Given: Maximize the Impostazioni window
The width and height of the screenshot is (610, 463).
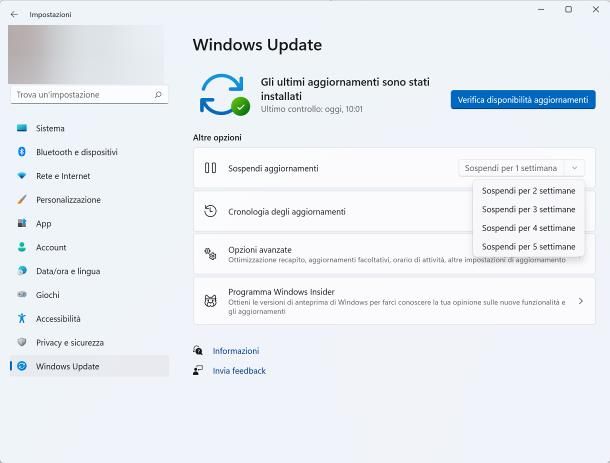Looking at the screenshot, I should [568, 9].
